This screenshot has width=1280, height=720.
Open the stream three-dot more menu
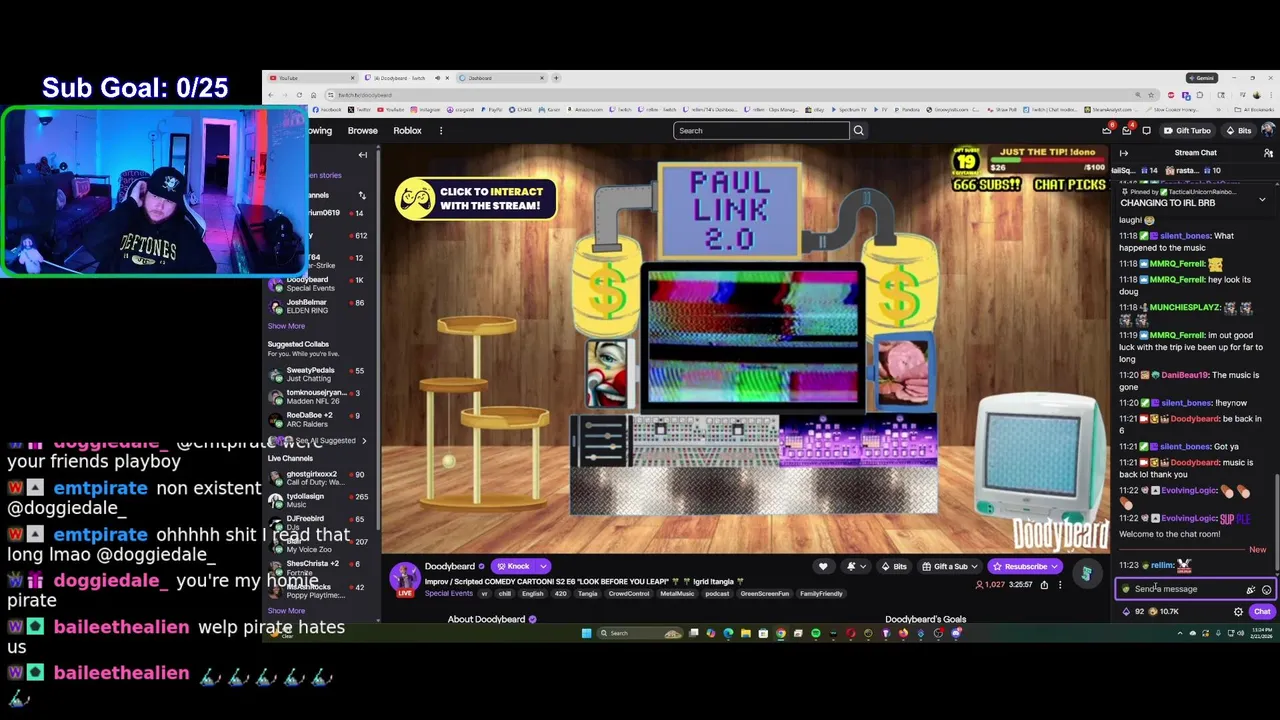pyautogui.click(x=1060, y=585)
